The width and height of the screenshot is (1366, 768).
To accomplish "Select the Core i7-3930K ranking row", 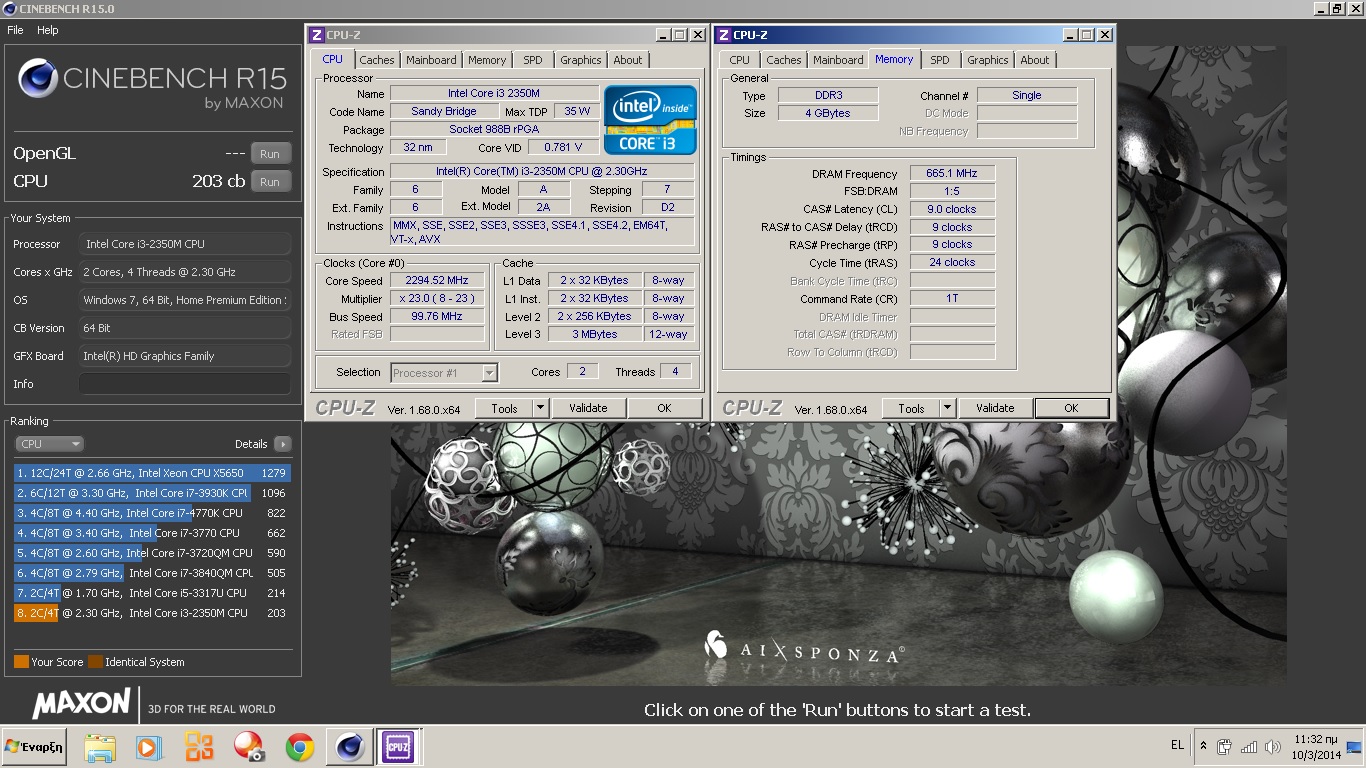I will click(x=152, y=493).
